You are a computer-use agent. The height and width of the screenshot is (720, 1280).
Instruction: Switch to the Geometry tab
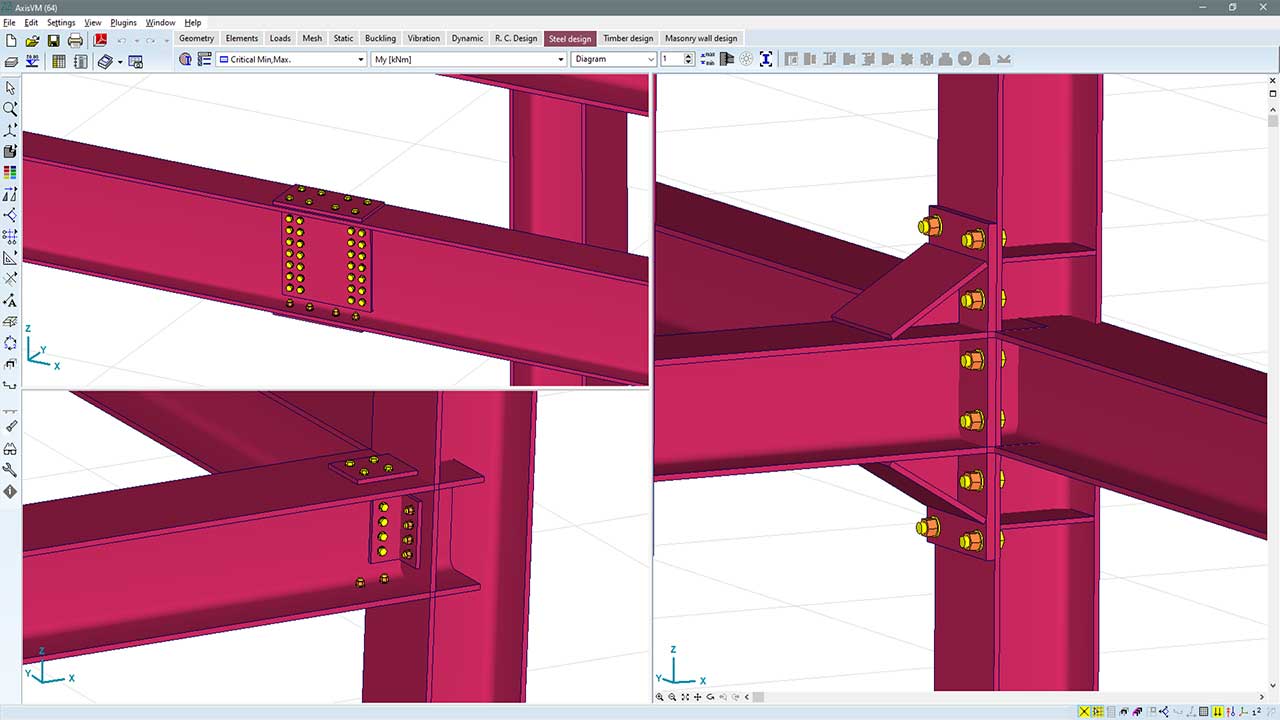197,38
